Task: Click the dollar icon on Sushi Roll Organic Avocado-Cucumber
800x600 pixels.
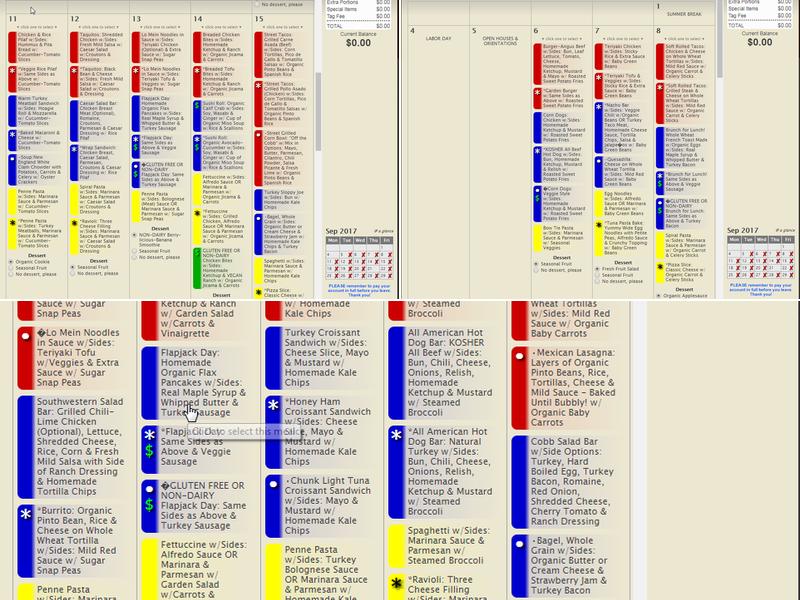Action: pyautogui.click(x=198, y=149)
